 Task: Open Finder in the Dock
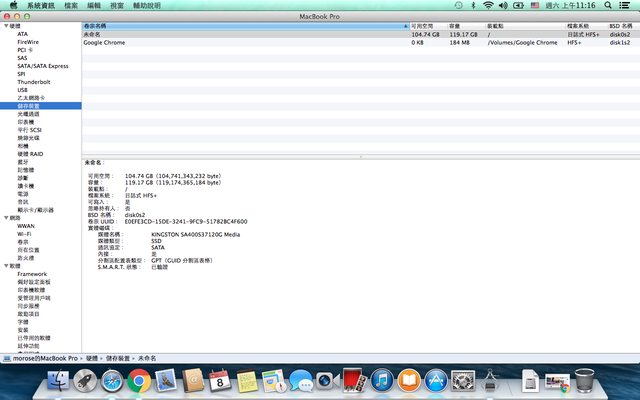59,380
